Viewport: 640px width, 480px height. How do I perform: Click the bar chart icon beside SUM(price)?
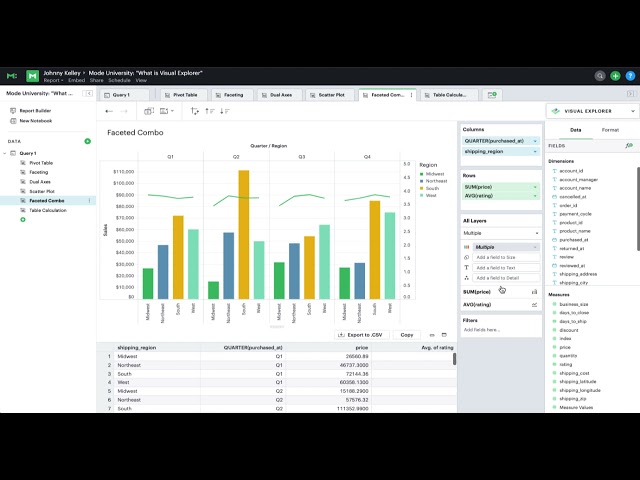(x=534, y=292)
